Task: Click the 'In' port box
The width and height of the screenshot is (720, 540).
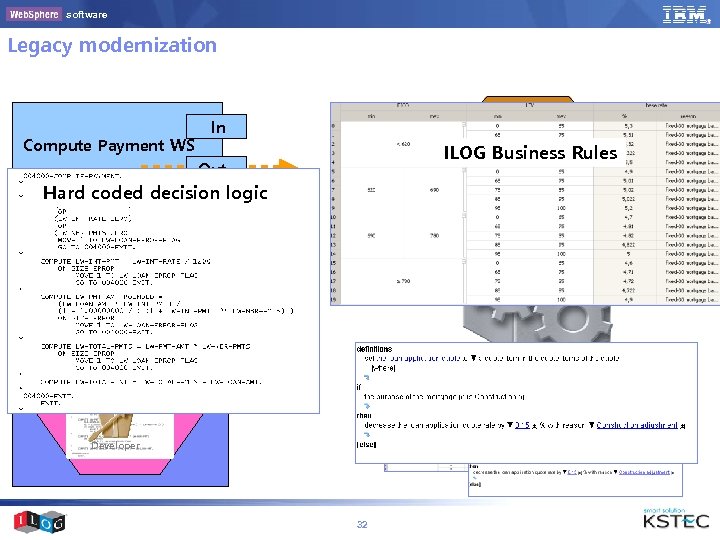Action: (216, 127)
